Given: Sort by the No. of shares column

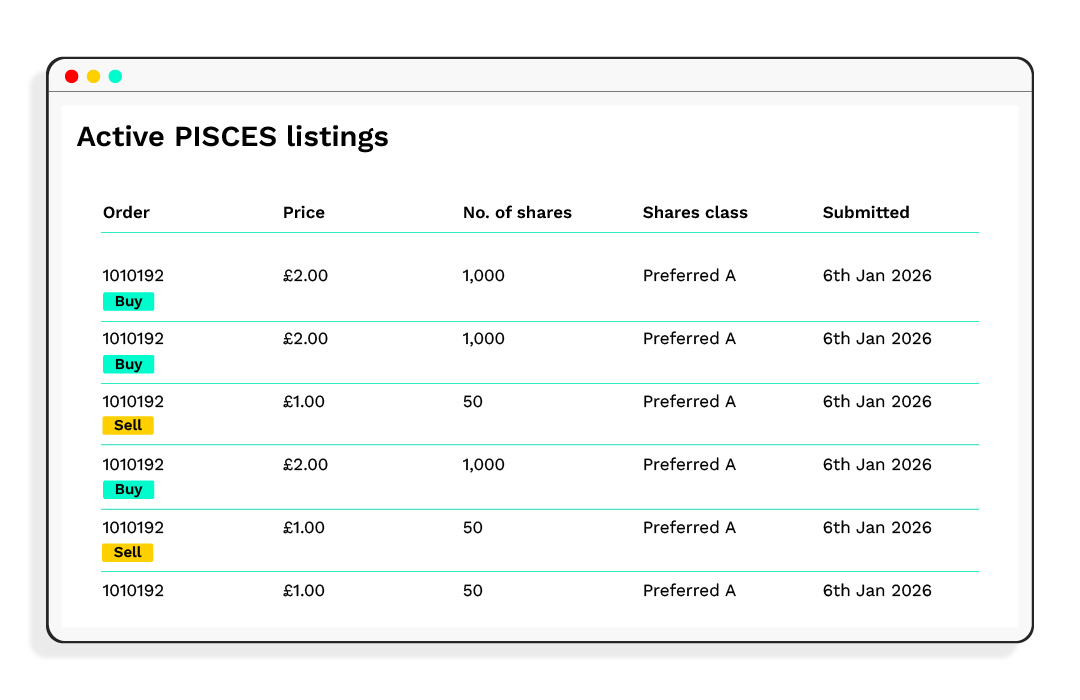Looking at the screenshot, I should tap(517, 212).
